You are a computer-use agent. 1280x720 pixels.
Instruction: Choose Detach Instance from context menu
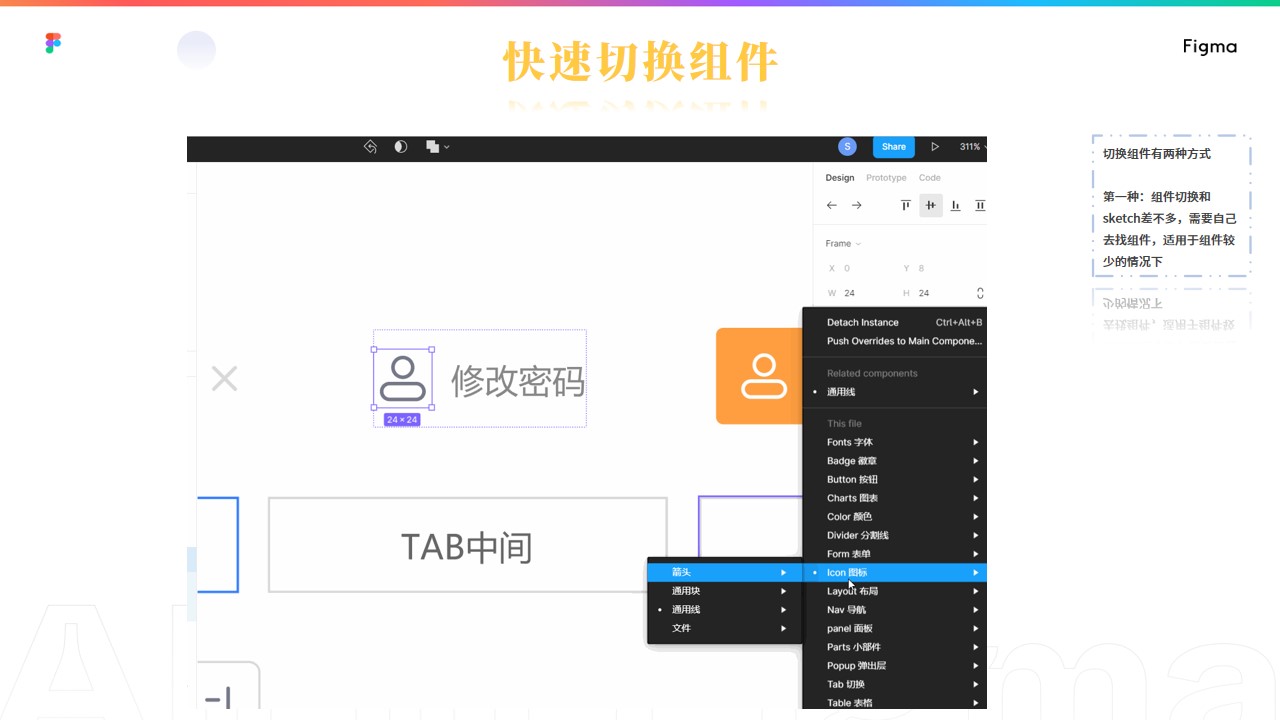(862, 323)
